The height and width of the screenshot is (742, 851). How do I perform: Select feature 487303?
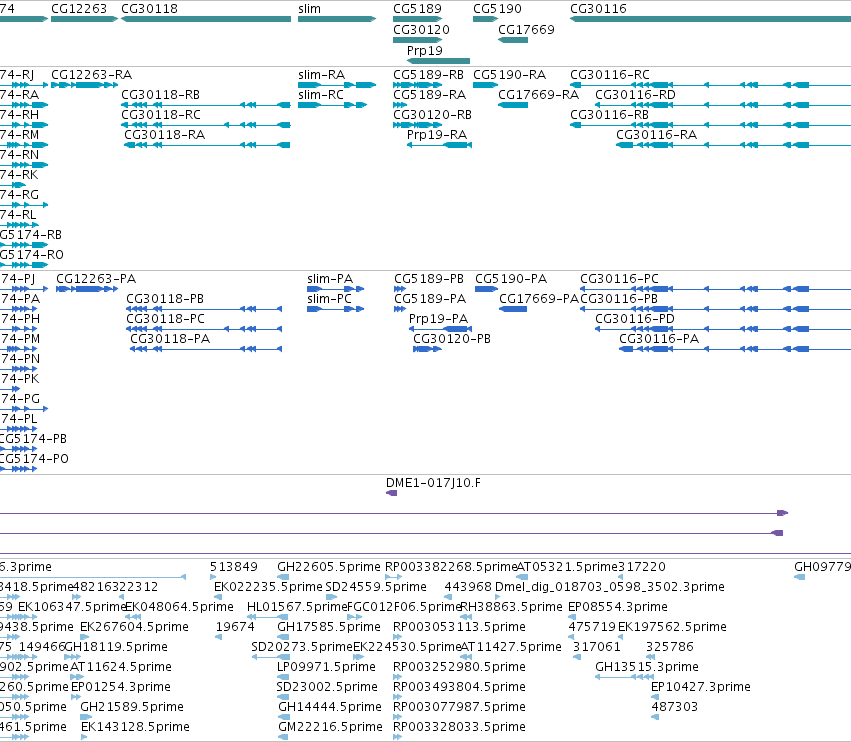[x=675, y=707]
